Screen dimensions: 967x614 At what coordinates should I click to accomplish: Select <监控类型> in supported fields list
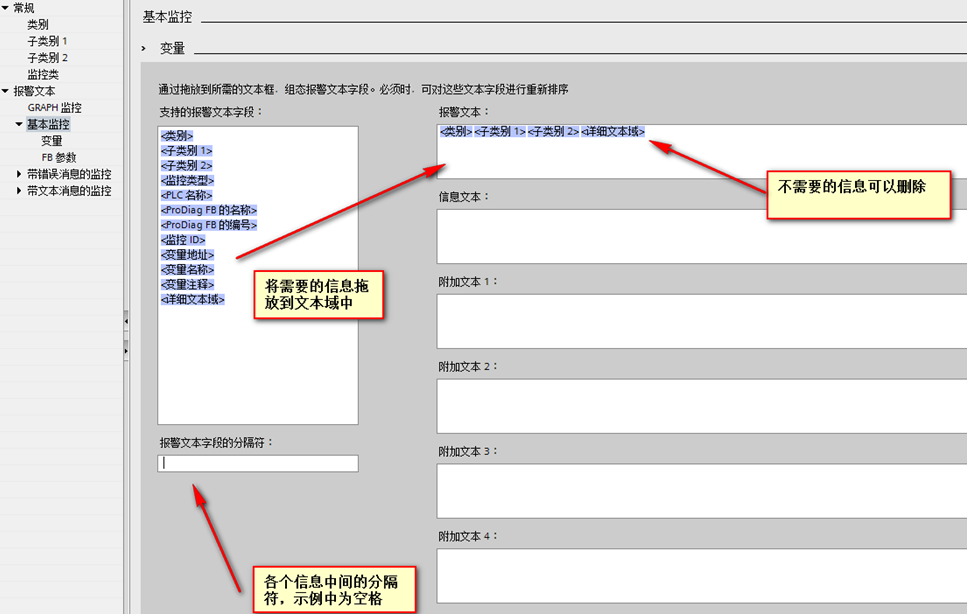[187, 180]
